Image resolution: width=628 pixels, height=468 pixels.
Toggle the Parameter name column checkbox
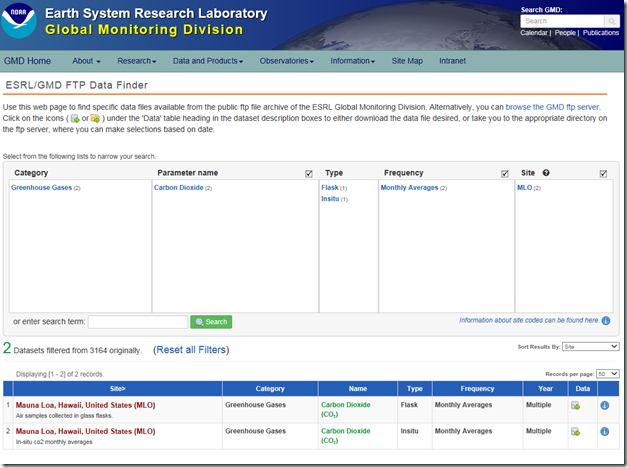coord(308,173)
